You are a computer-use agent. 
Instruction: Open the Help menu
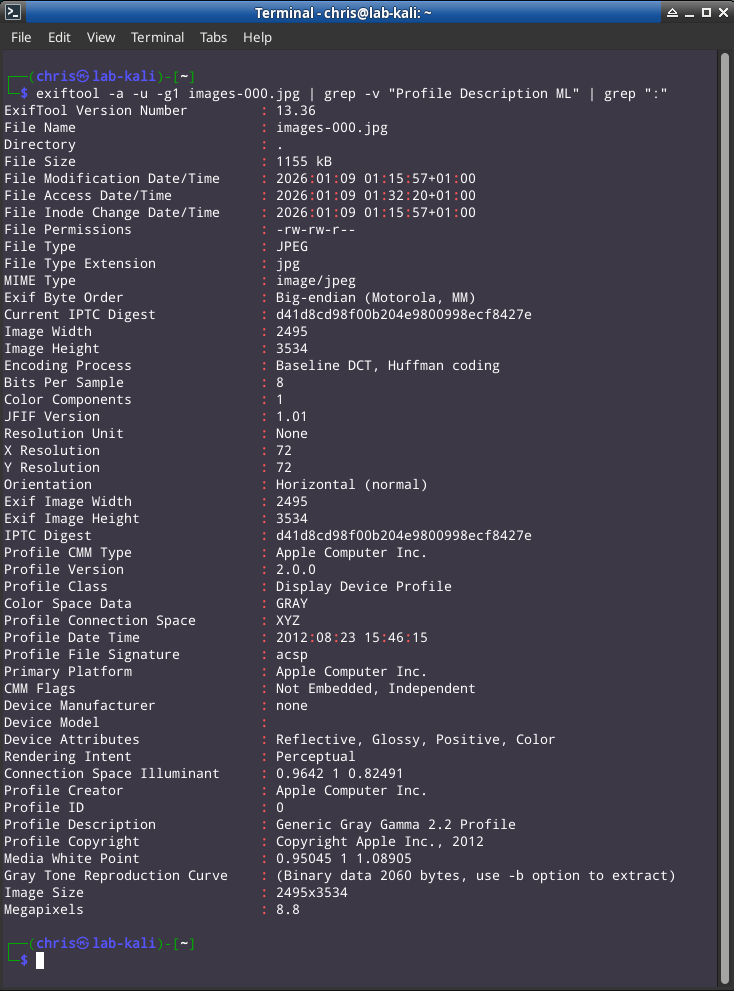(x=257, y=37)
